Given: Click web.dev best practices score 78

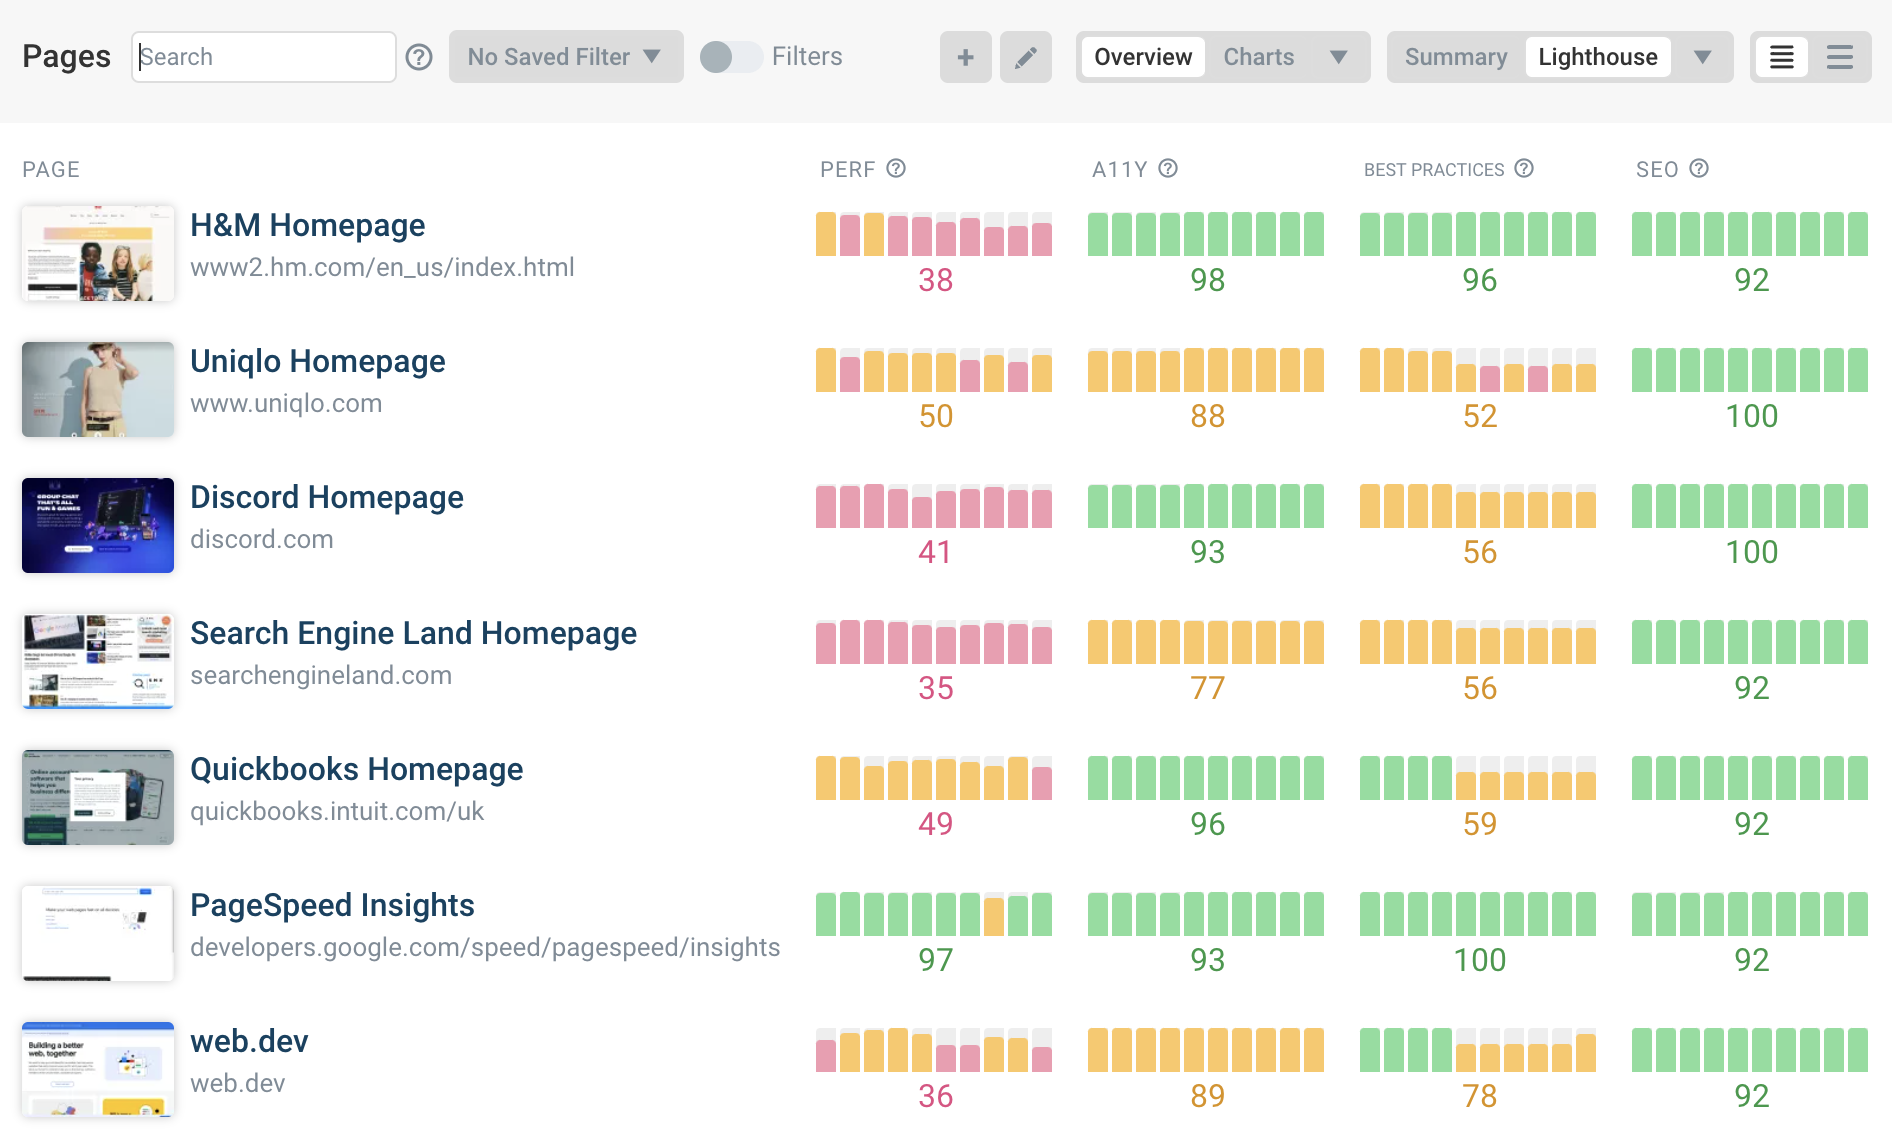Looking at the screenshot, I should 1480,1097.
